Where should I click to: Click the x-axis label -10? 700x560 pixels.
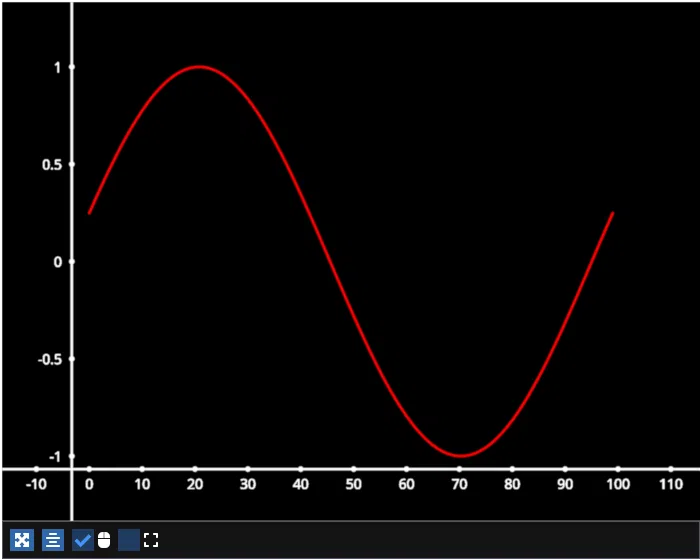pyautogui.click(x=36, y=485)
